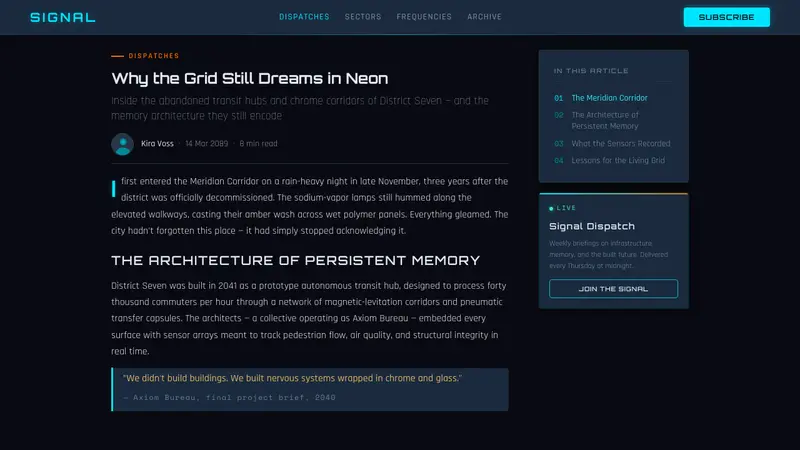Jump to The Architecture of Persistent Memory

tap(605, 120)
